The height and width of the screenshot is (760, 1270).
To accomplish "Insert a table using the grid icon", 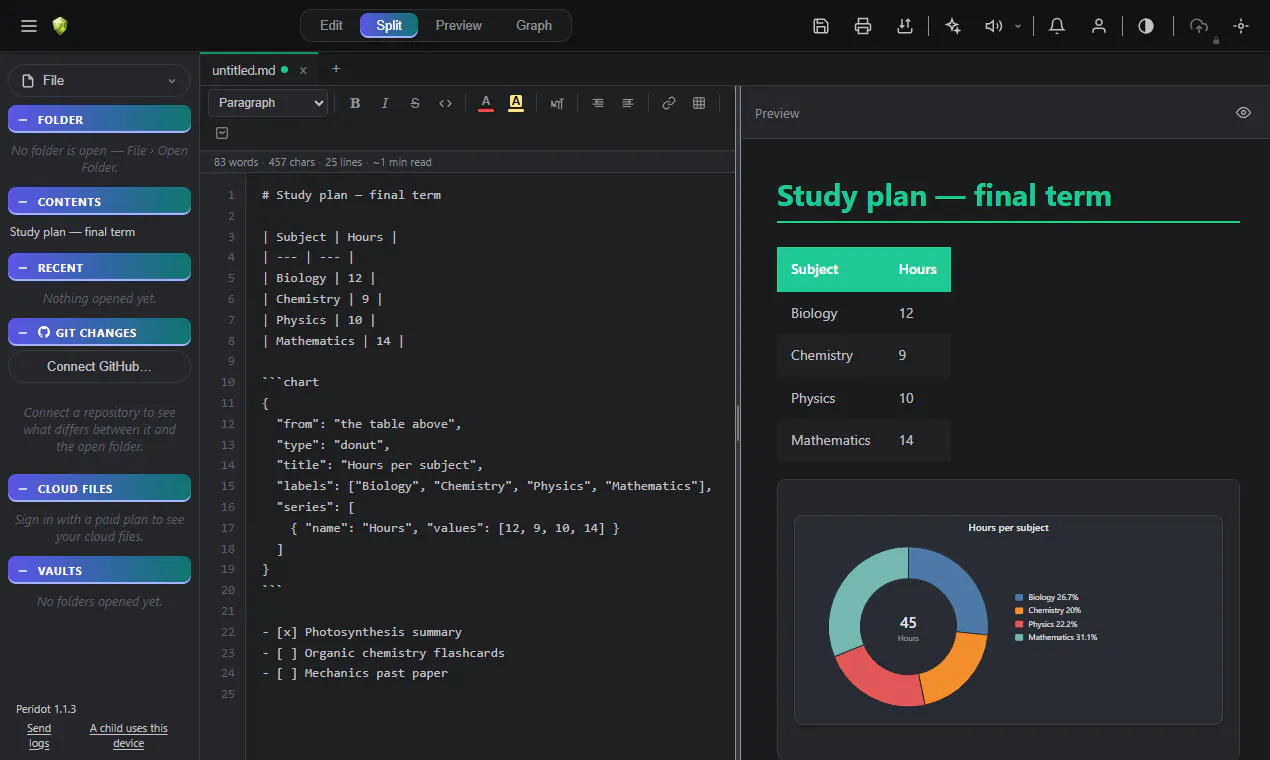I will [x=699, y=103].
